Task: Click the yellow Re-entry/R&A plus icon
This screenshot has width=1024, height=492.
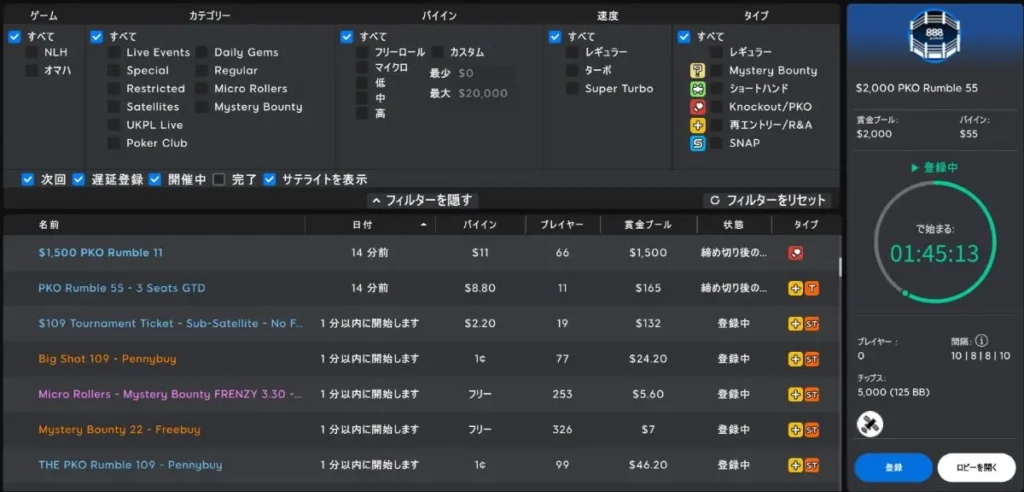Action: [x=697, y=125]
